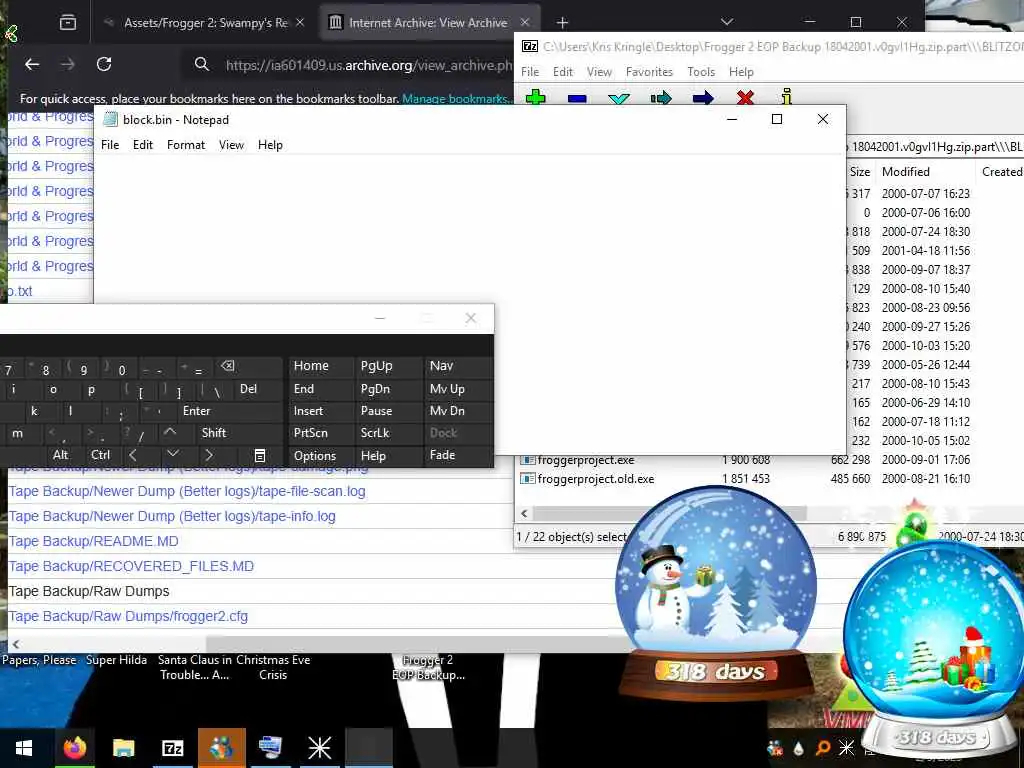Click the blue Extract minus icon in 7-Zip
This screenshot has width=1024, height=768.
click(x=577, y=99)
